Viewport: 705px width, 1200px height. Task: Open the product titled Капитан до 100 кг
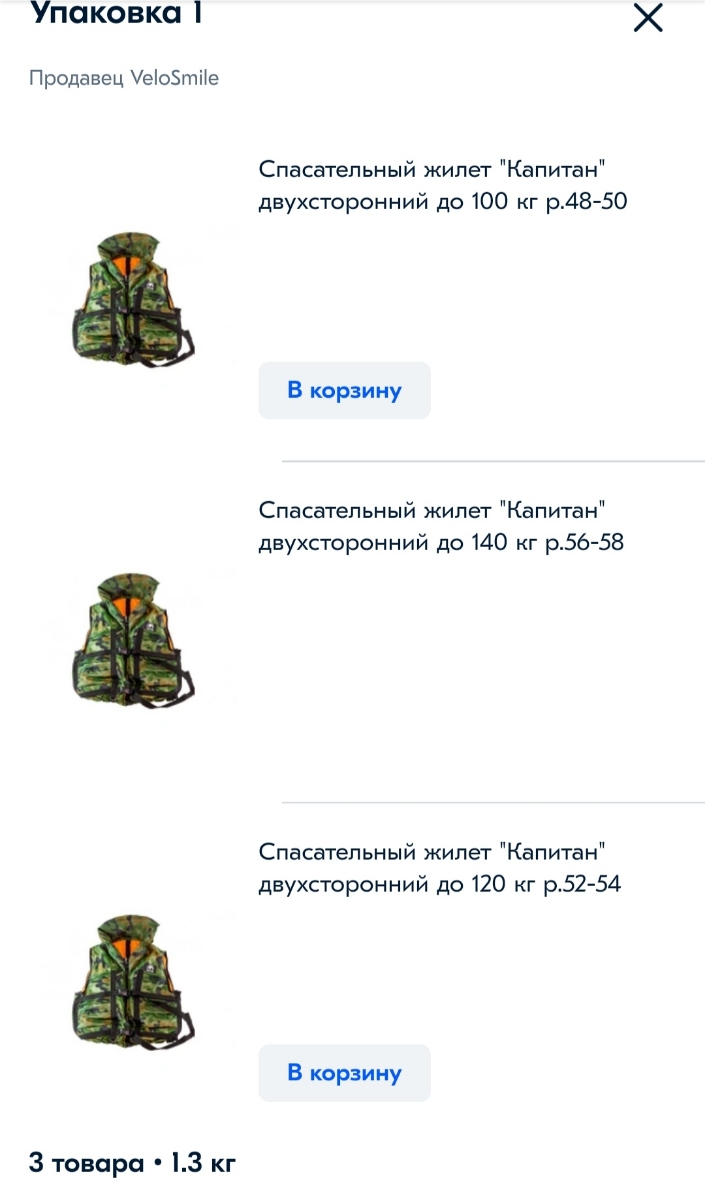click(443, 185)
